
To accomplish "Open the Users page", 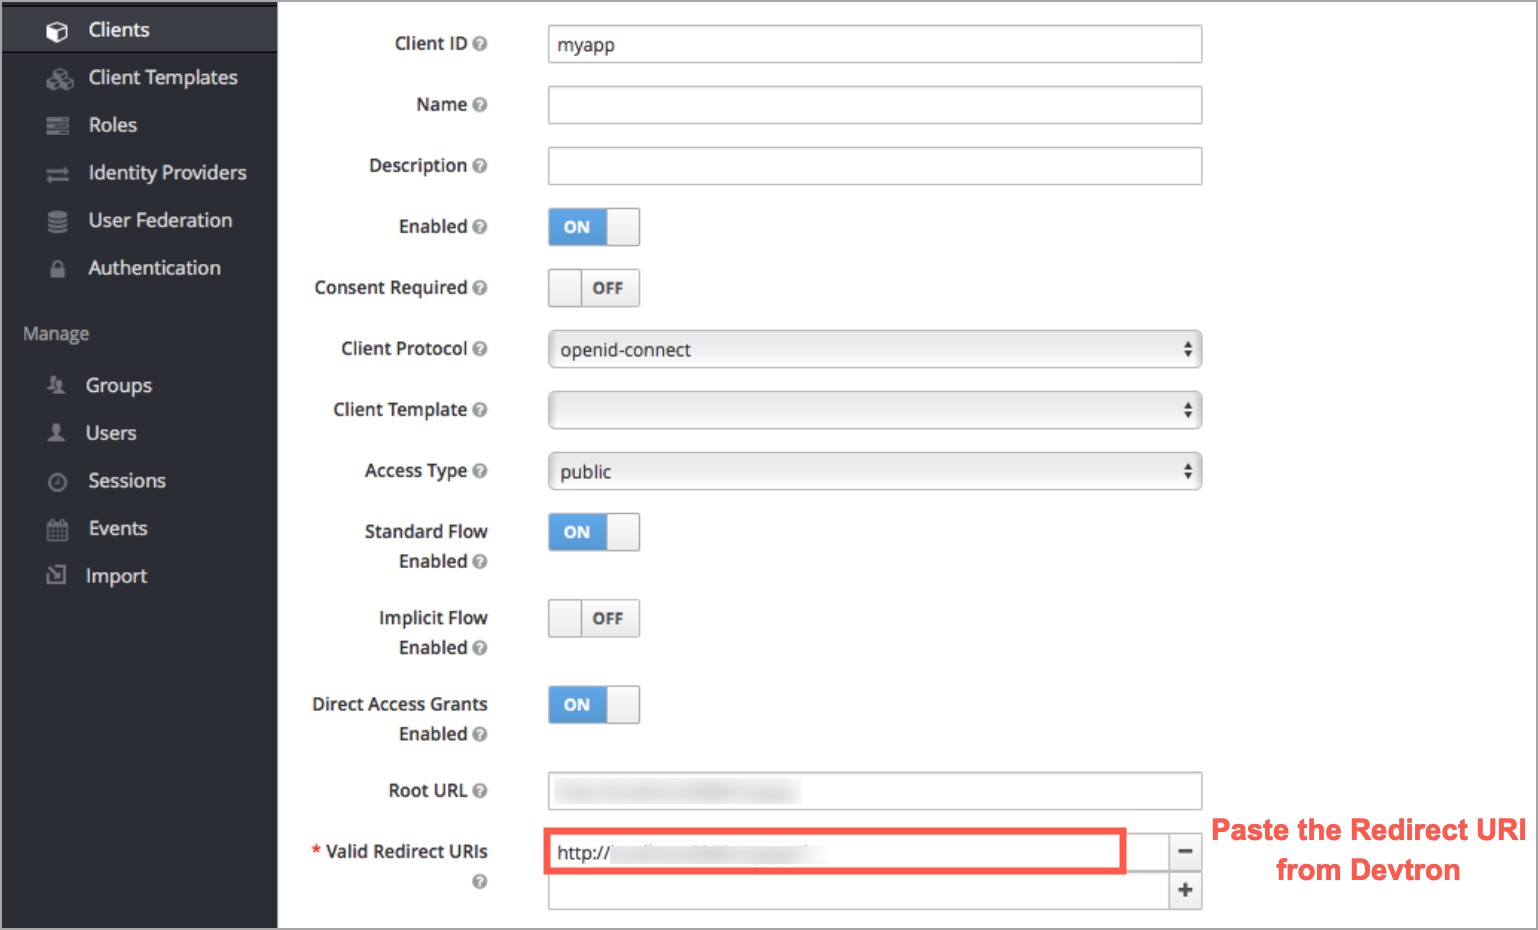I will (x=110, y=433).
